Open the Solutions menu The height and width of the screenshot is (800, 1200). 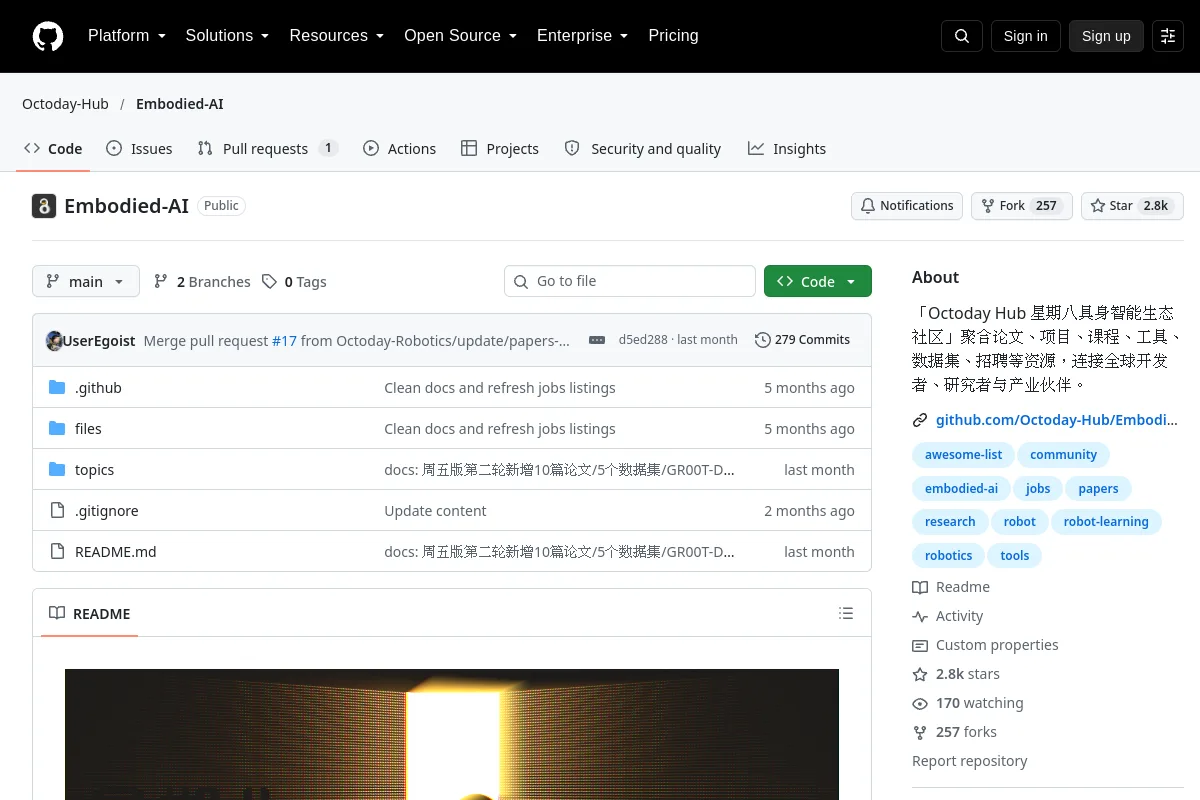[x=227, y=36]
